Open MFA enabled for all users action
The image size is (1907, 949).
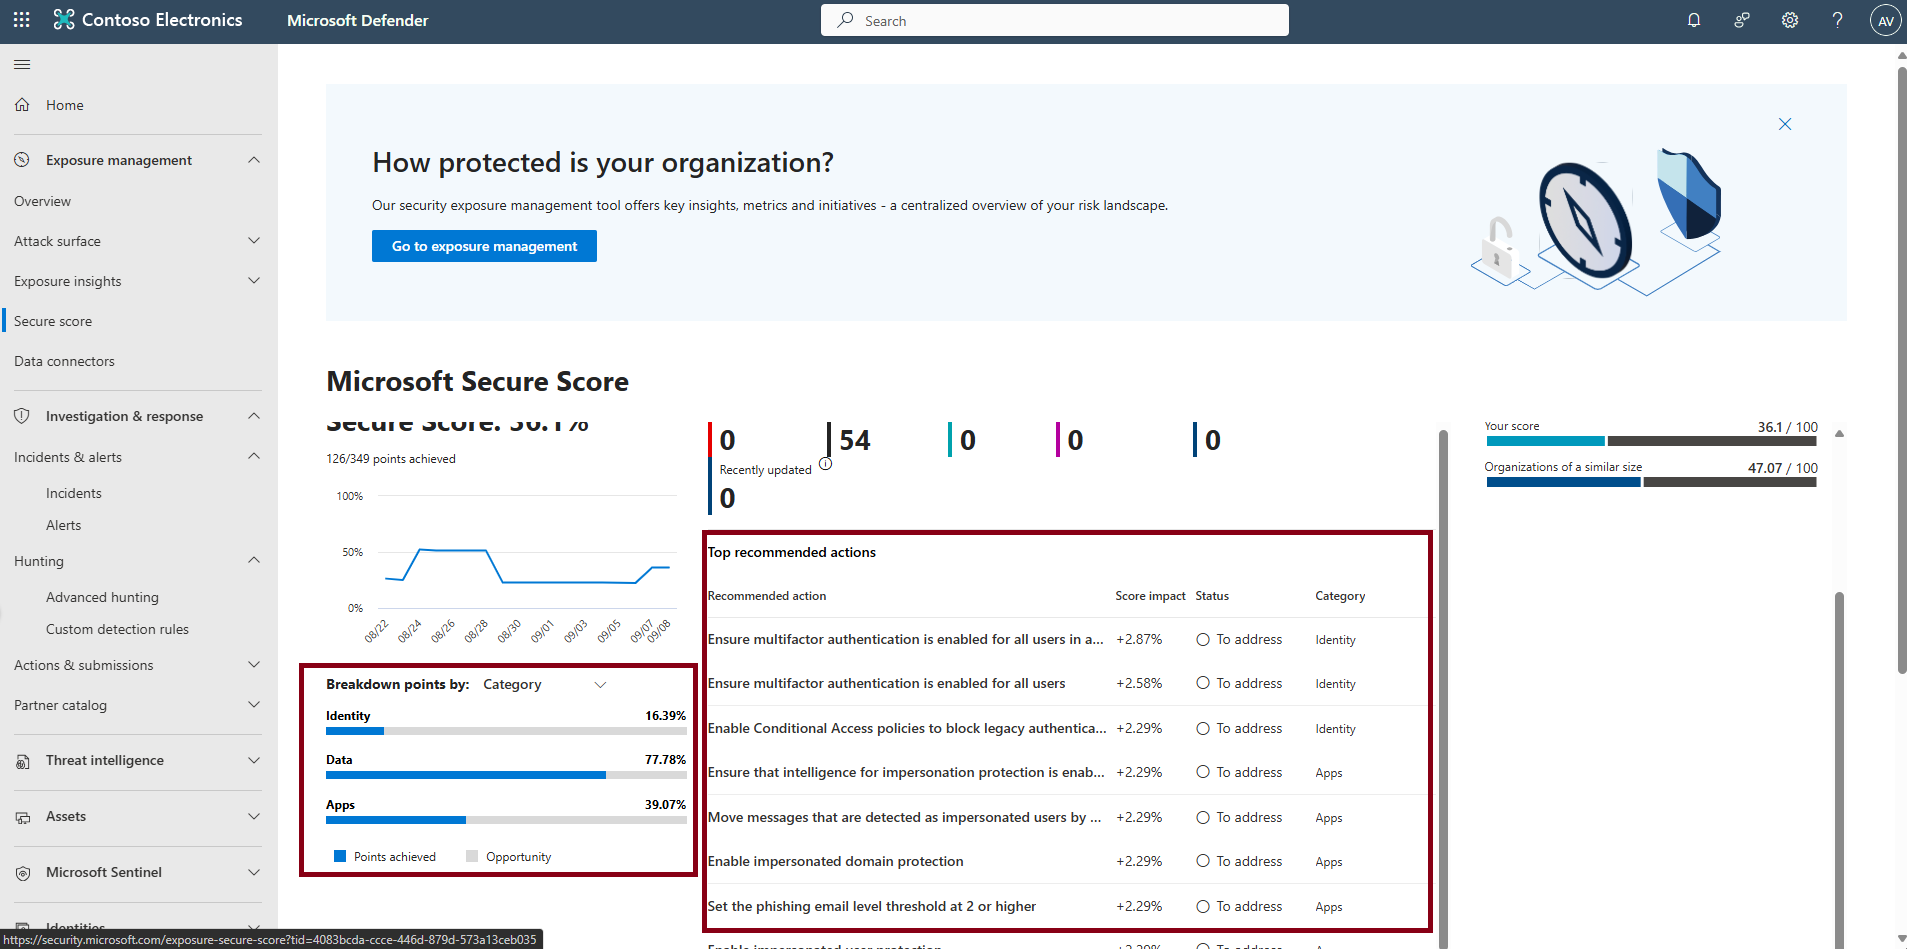[886, 684]
